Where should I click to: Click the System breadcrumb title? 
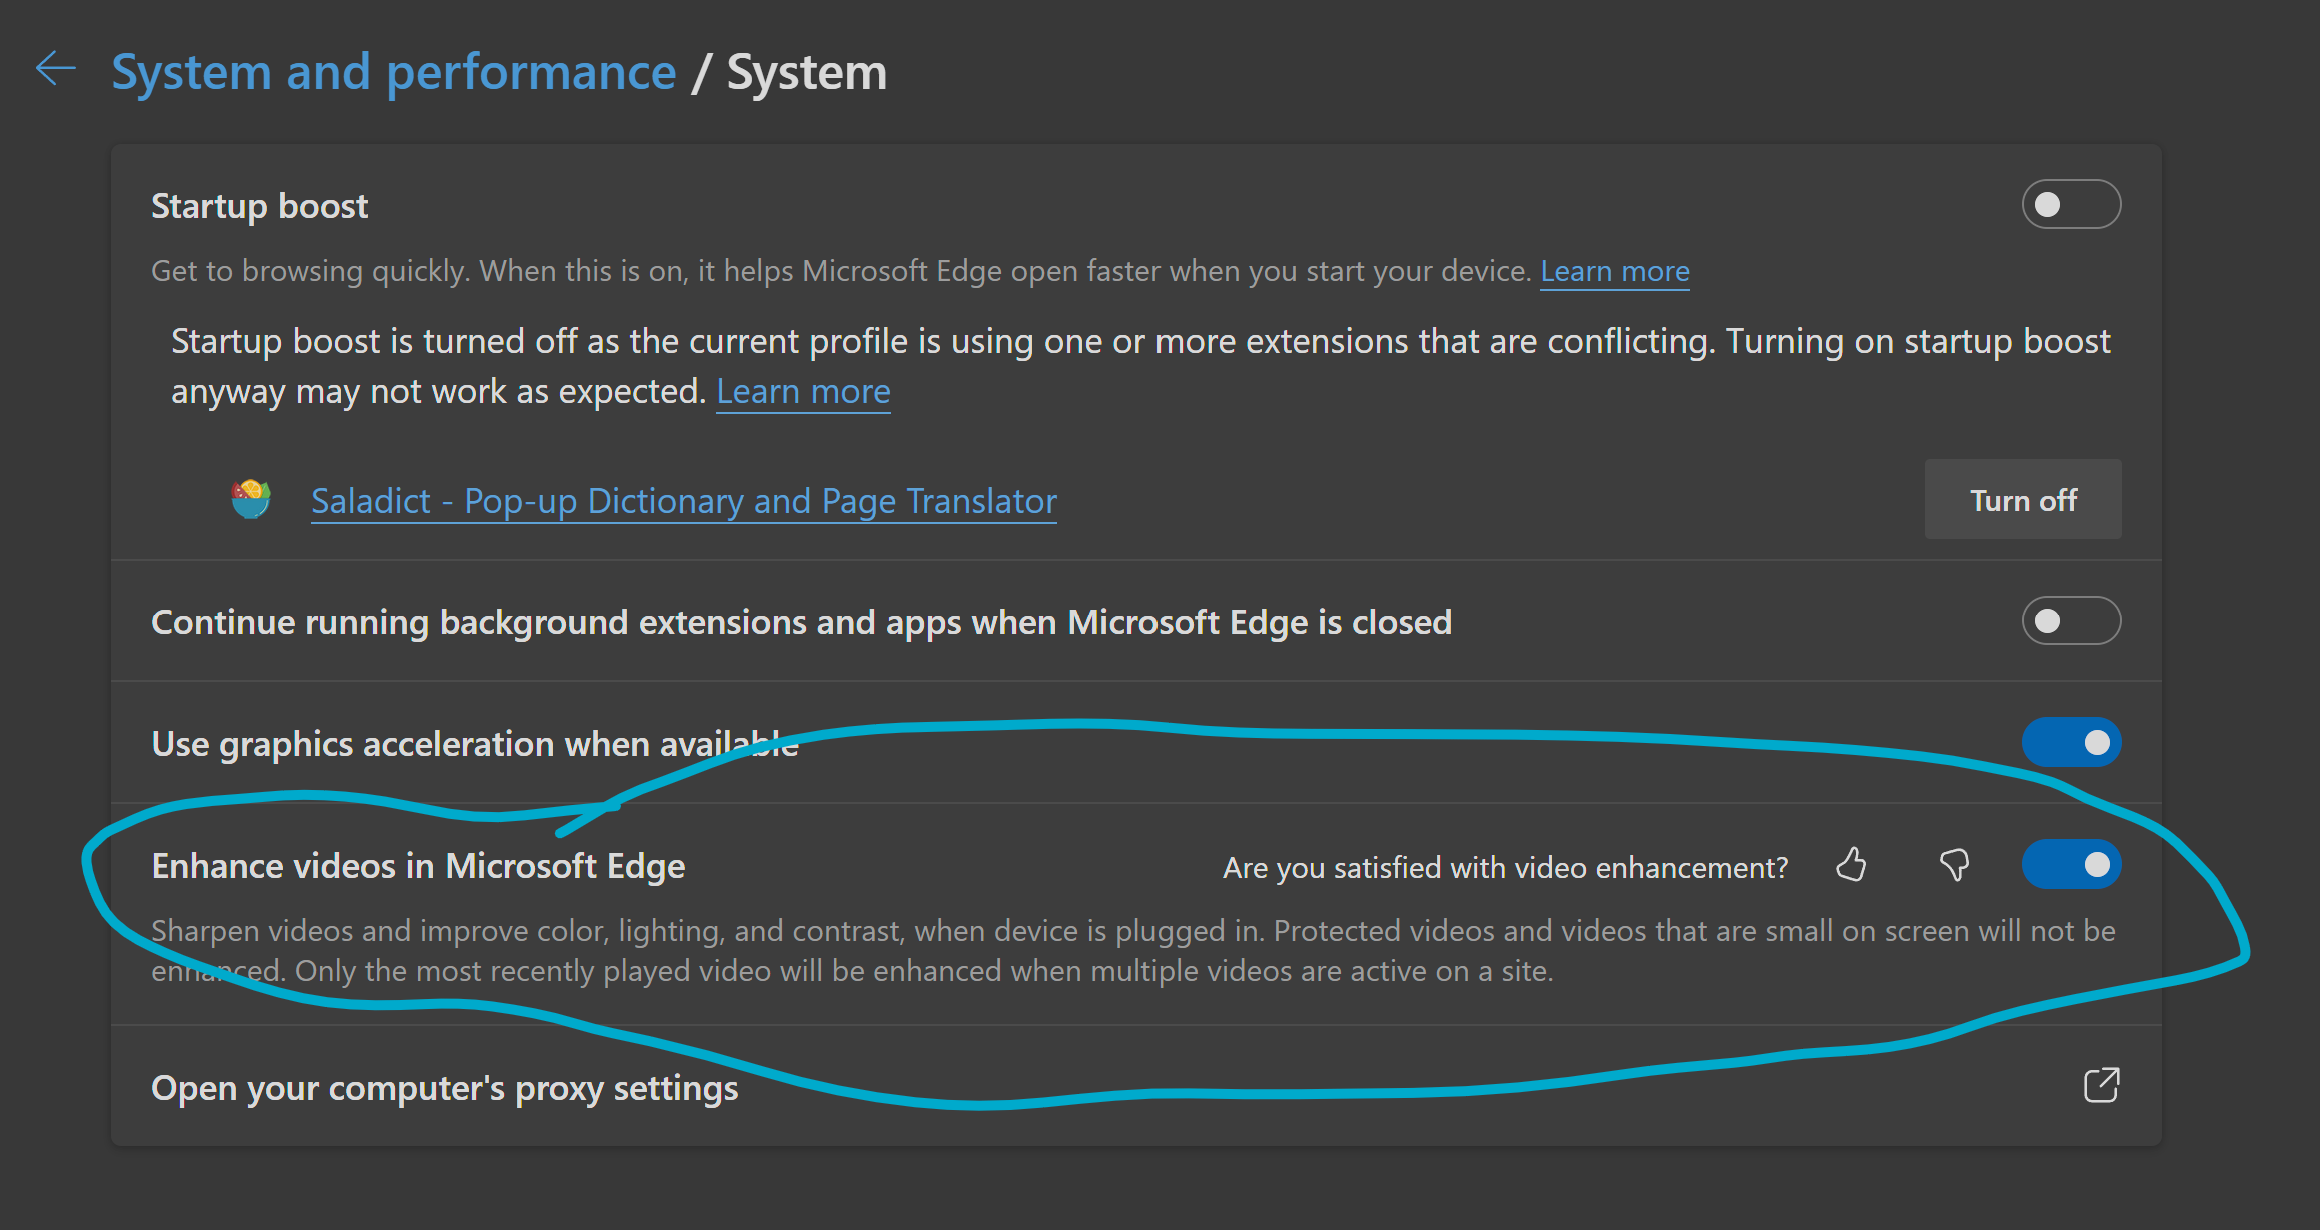806,73
